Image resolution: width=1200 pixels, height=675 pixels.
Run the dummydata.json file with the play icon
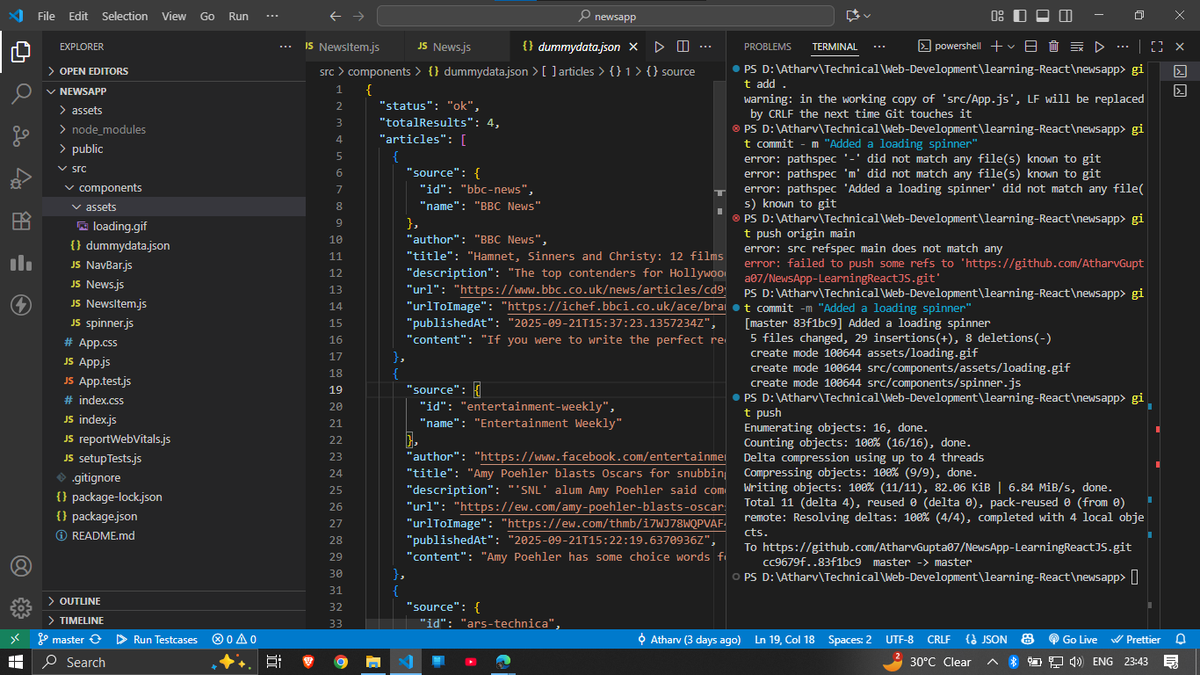[x=657, y=45]
